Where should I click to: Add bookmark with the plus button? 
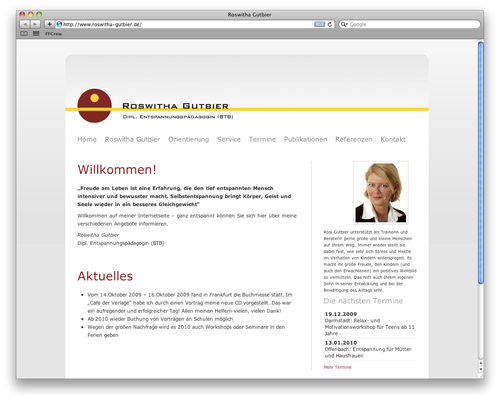49,24
